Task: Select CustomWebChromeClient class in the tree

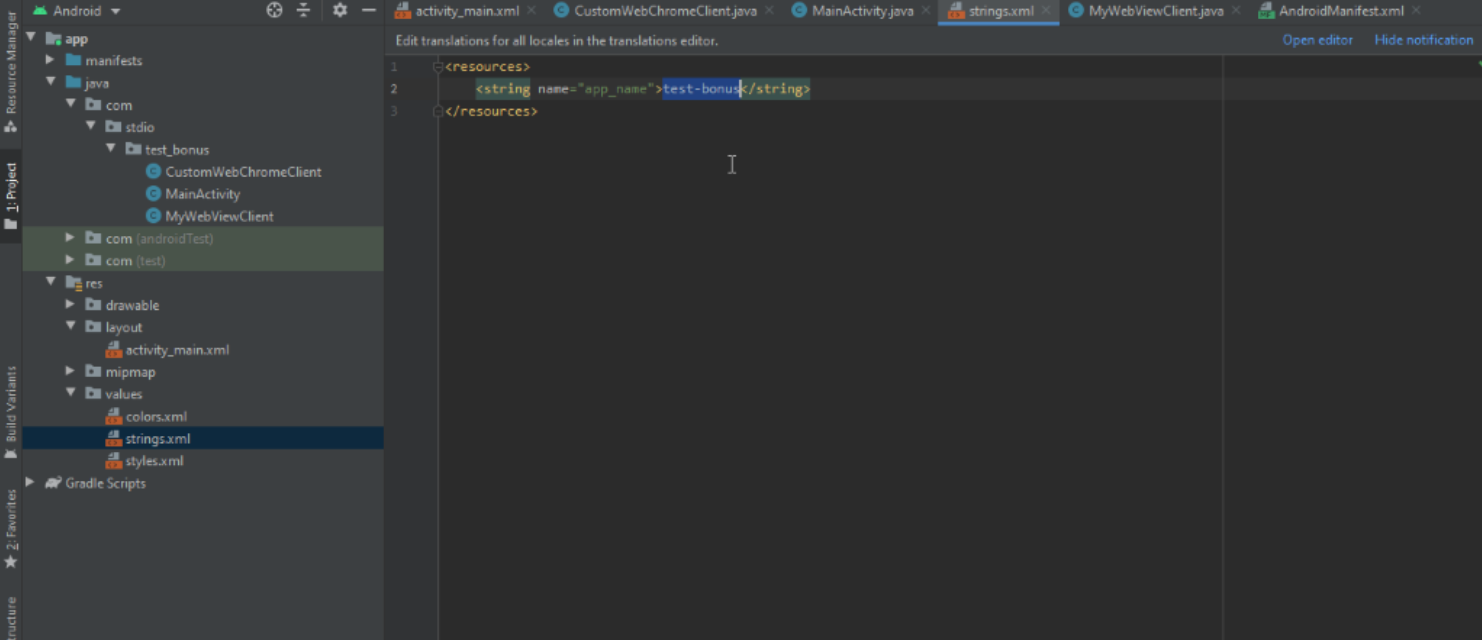Action: pyautogui.click(x=243, y=172)
